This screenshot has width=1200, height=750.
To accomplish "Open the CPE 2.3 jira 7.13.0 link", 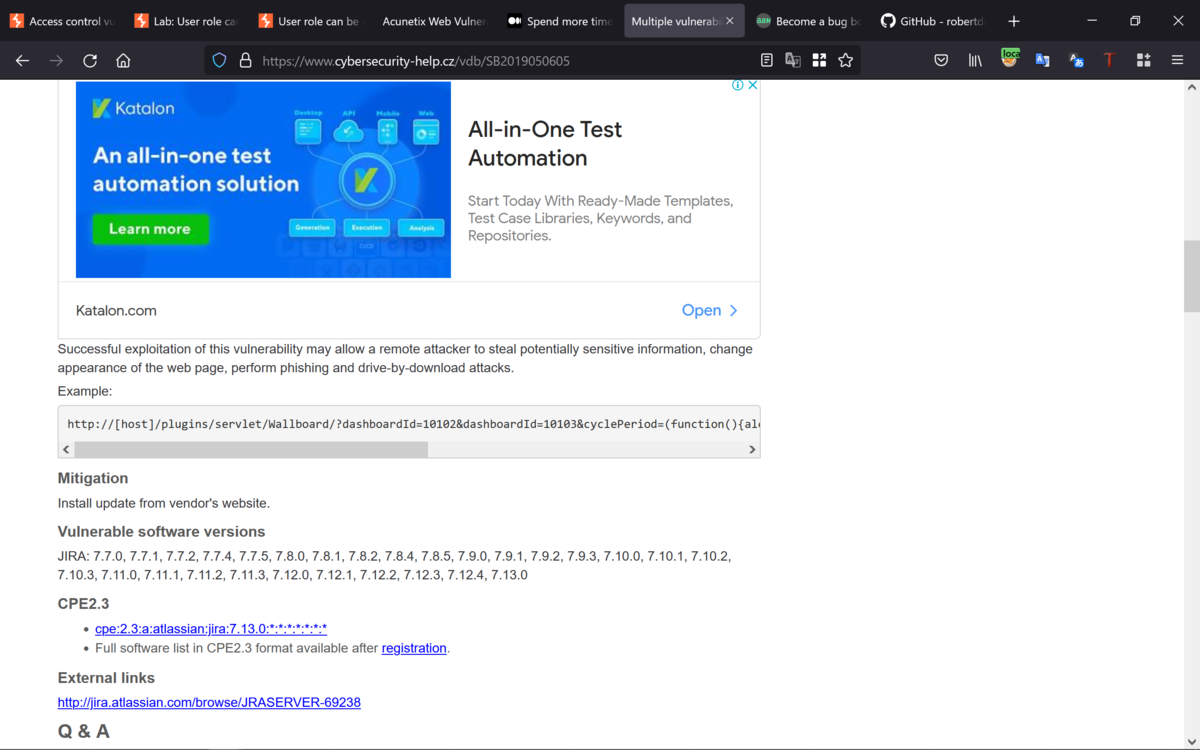I will click(x=211, y=629).
